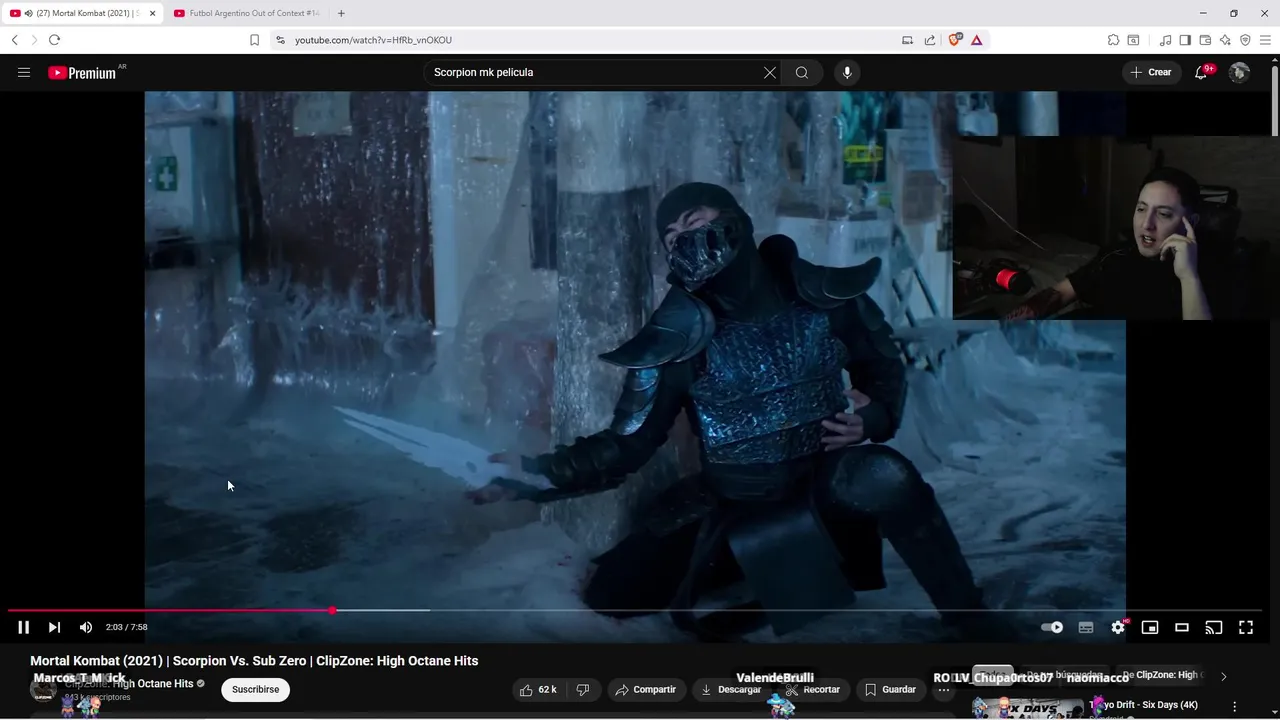The image size is (1280, 720).
Task: Open tab search icon in toolbar
Action: click(1133, 40)
